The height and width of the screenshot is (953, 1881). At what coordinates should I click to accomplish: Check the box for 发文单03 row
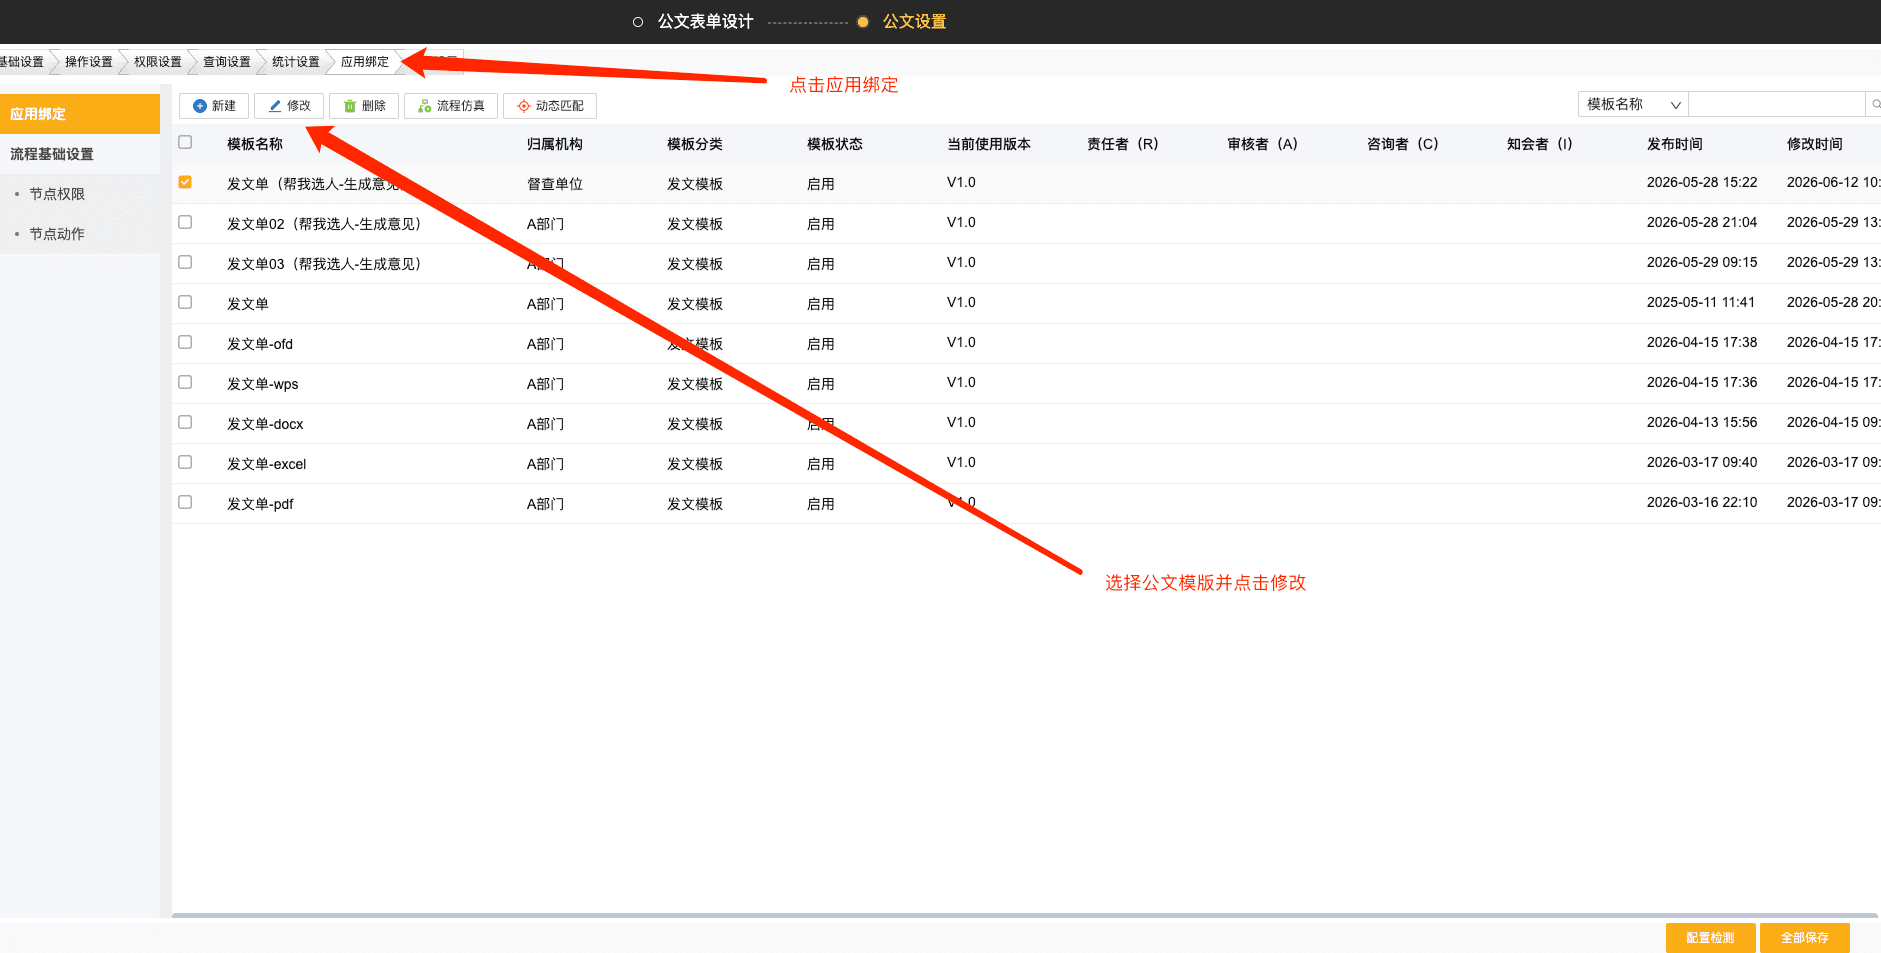(x=185, y=263)
